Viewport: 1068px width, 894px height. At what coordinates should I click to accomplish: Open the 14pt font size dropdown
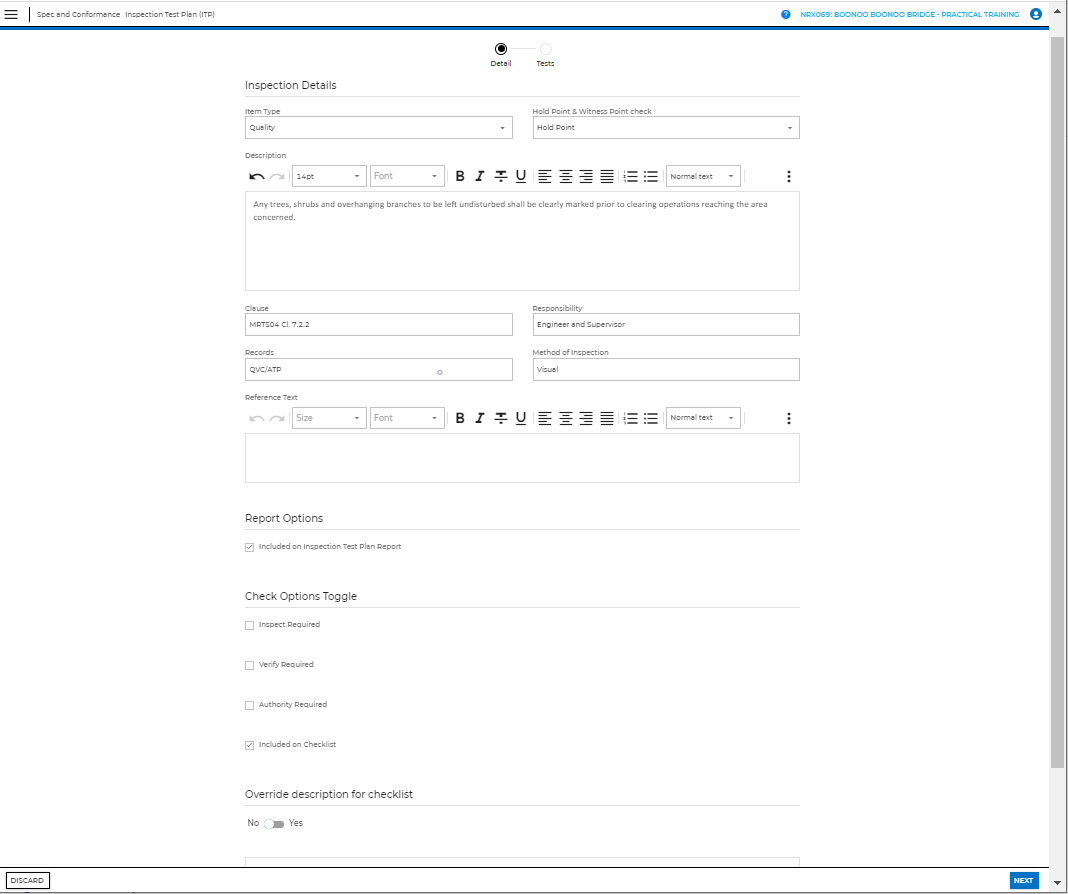pyautogui.click(x=329, y=177)
